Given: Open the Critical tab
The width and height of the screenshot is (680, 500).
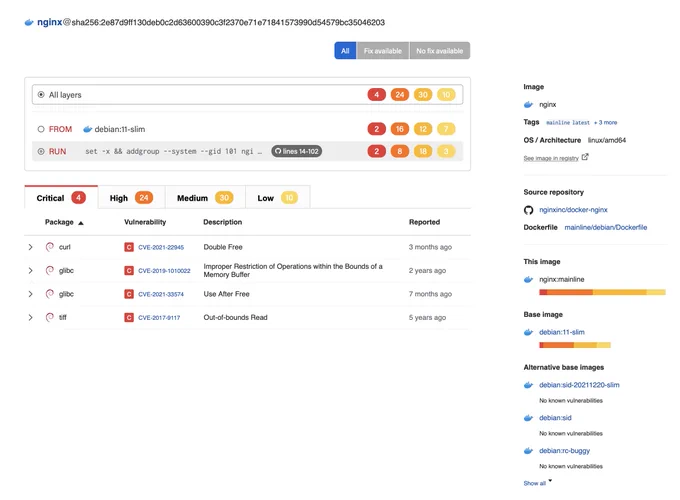Looking at the screenshot, I should [61, 198].
